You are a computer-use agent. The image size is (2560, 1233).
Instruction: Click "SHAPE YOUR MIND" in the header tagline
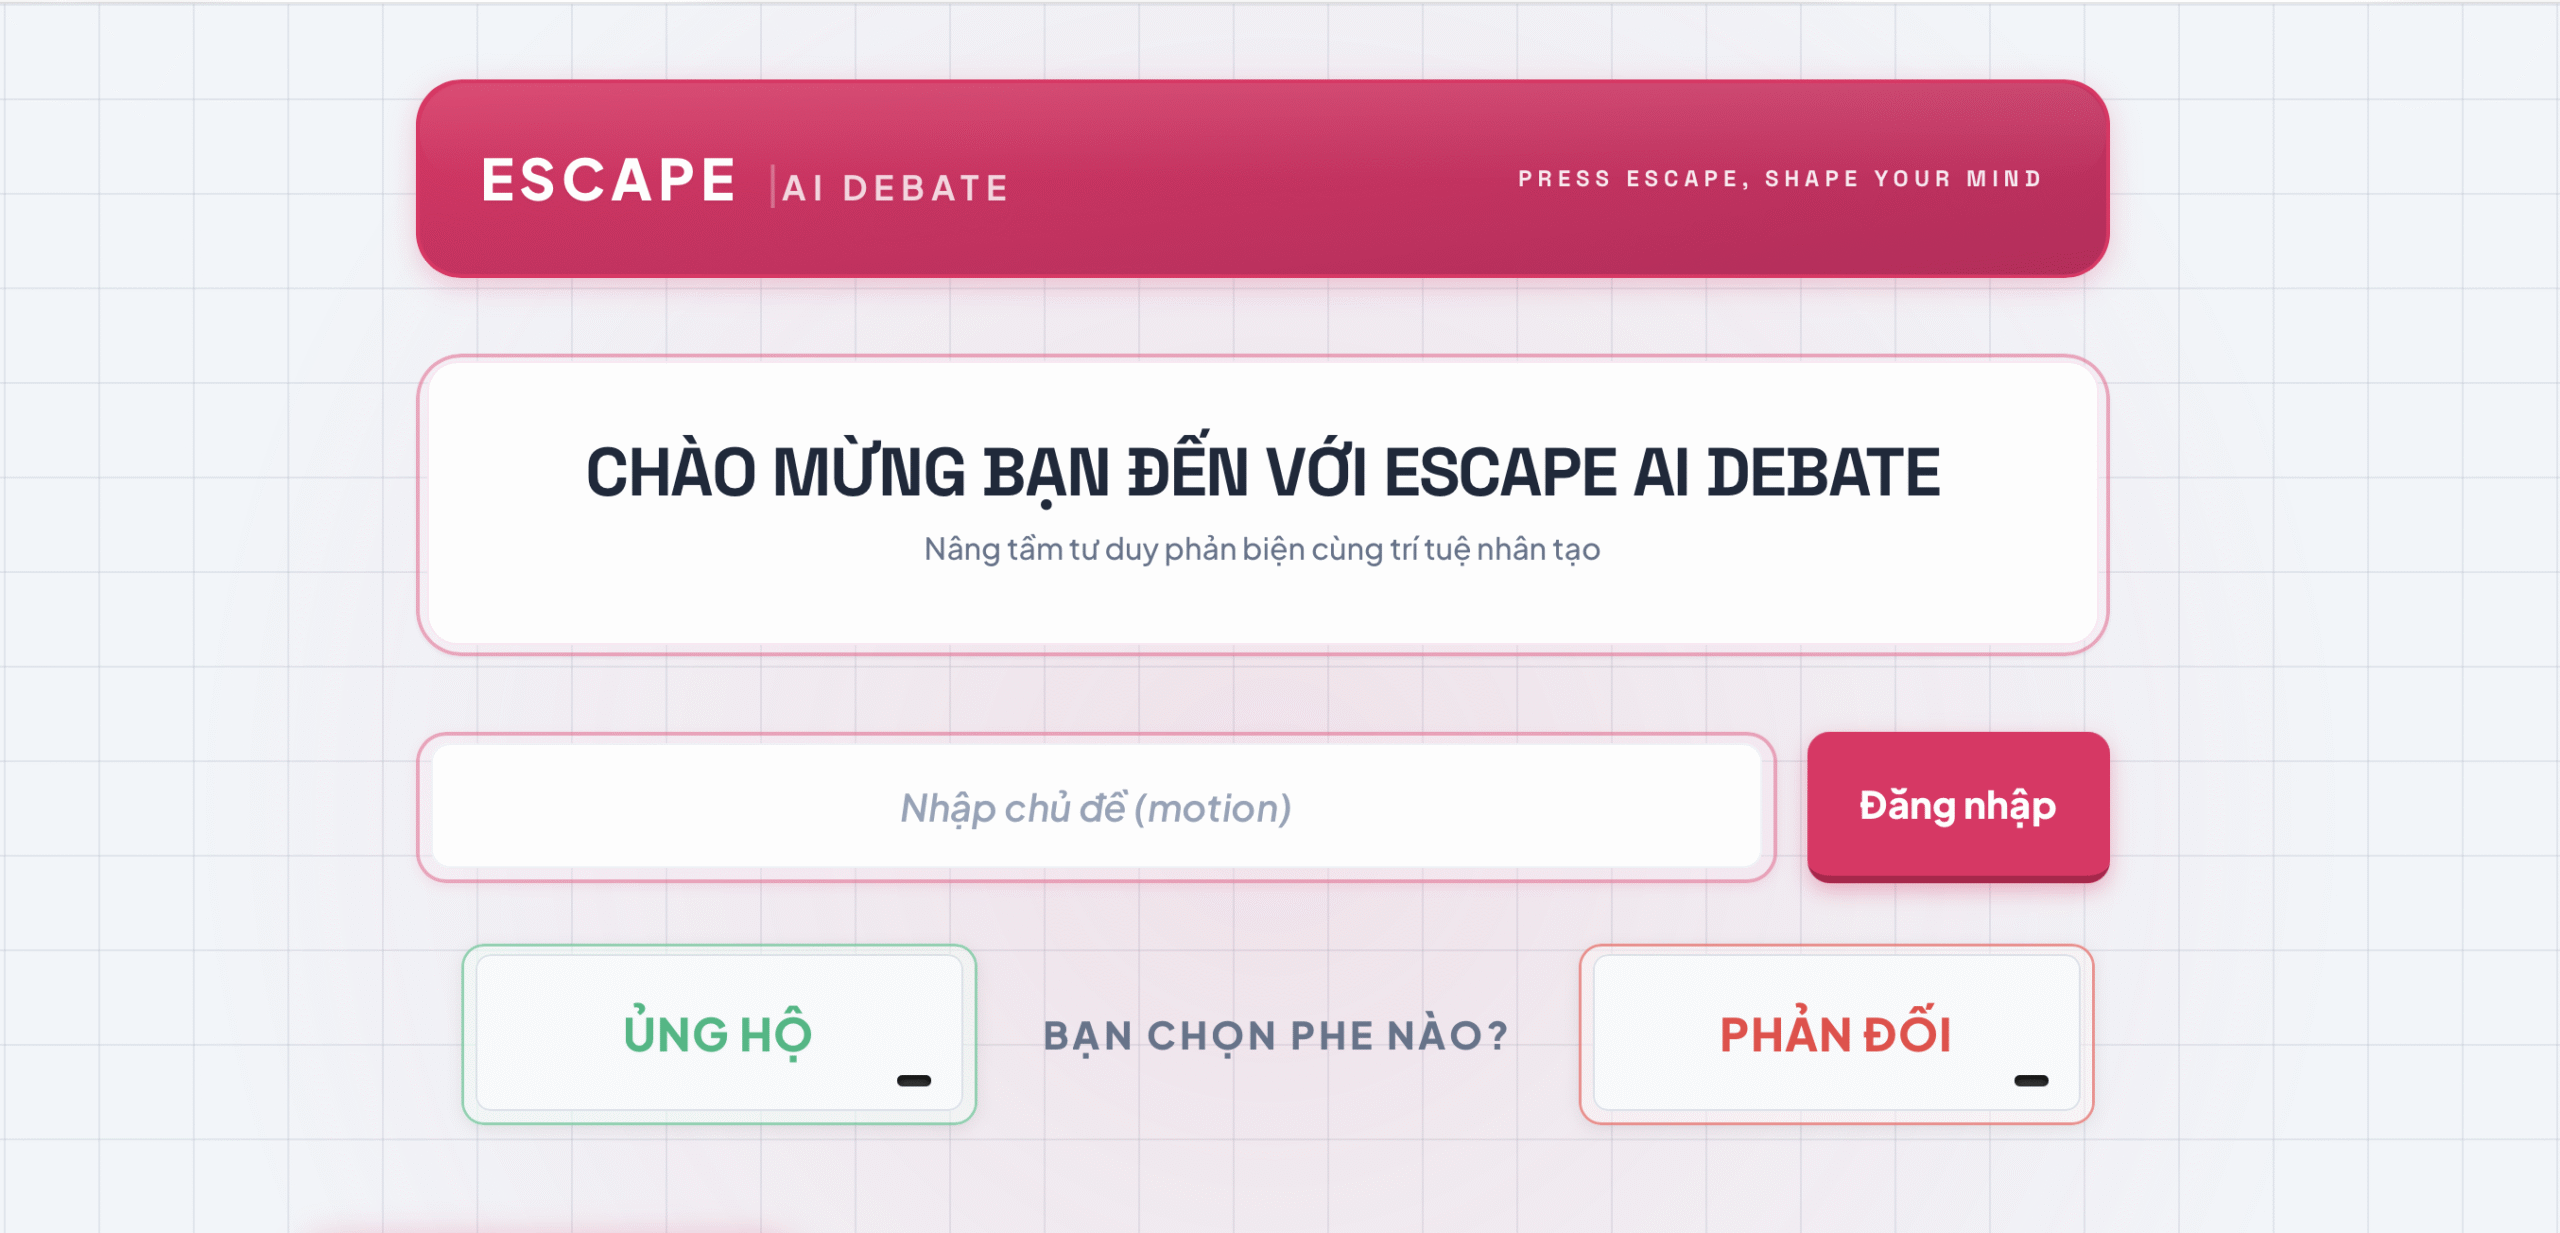pos(1903,179)
